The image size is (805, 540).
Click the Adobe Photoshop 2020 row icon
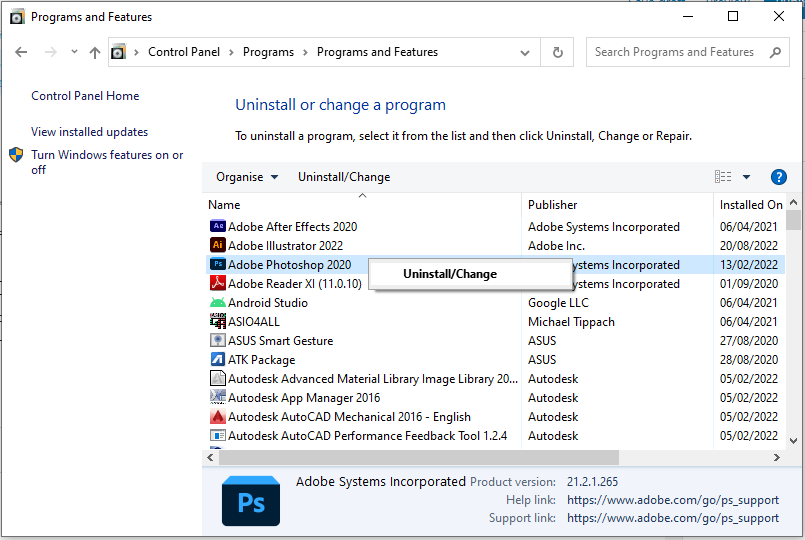pyautogui.click(x=218, y=264)
